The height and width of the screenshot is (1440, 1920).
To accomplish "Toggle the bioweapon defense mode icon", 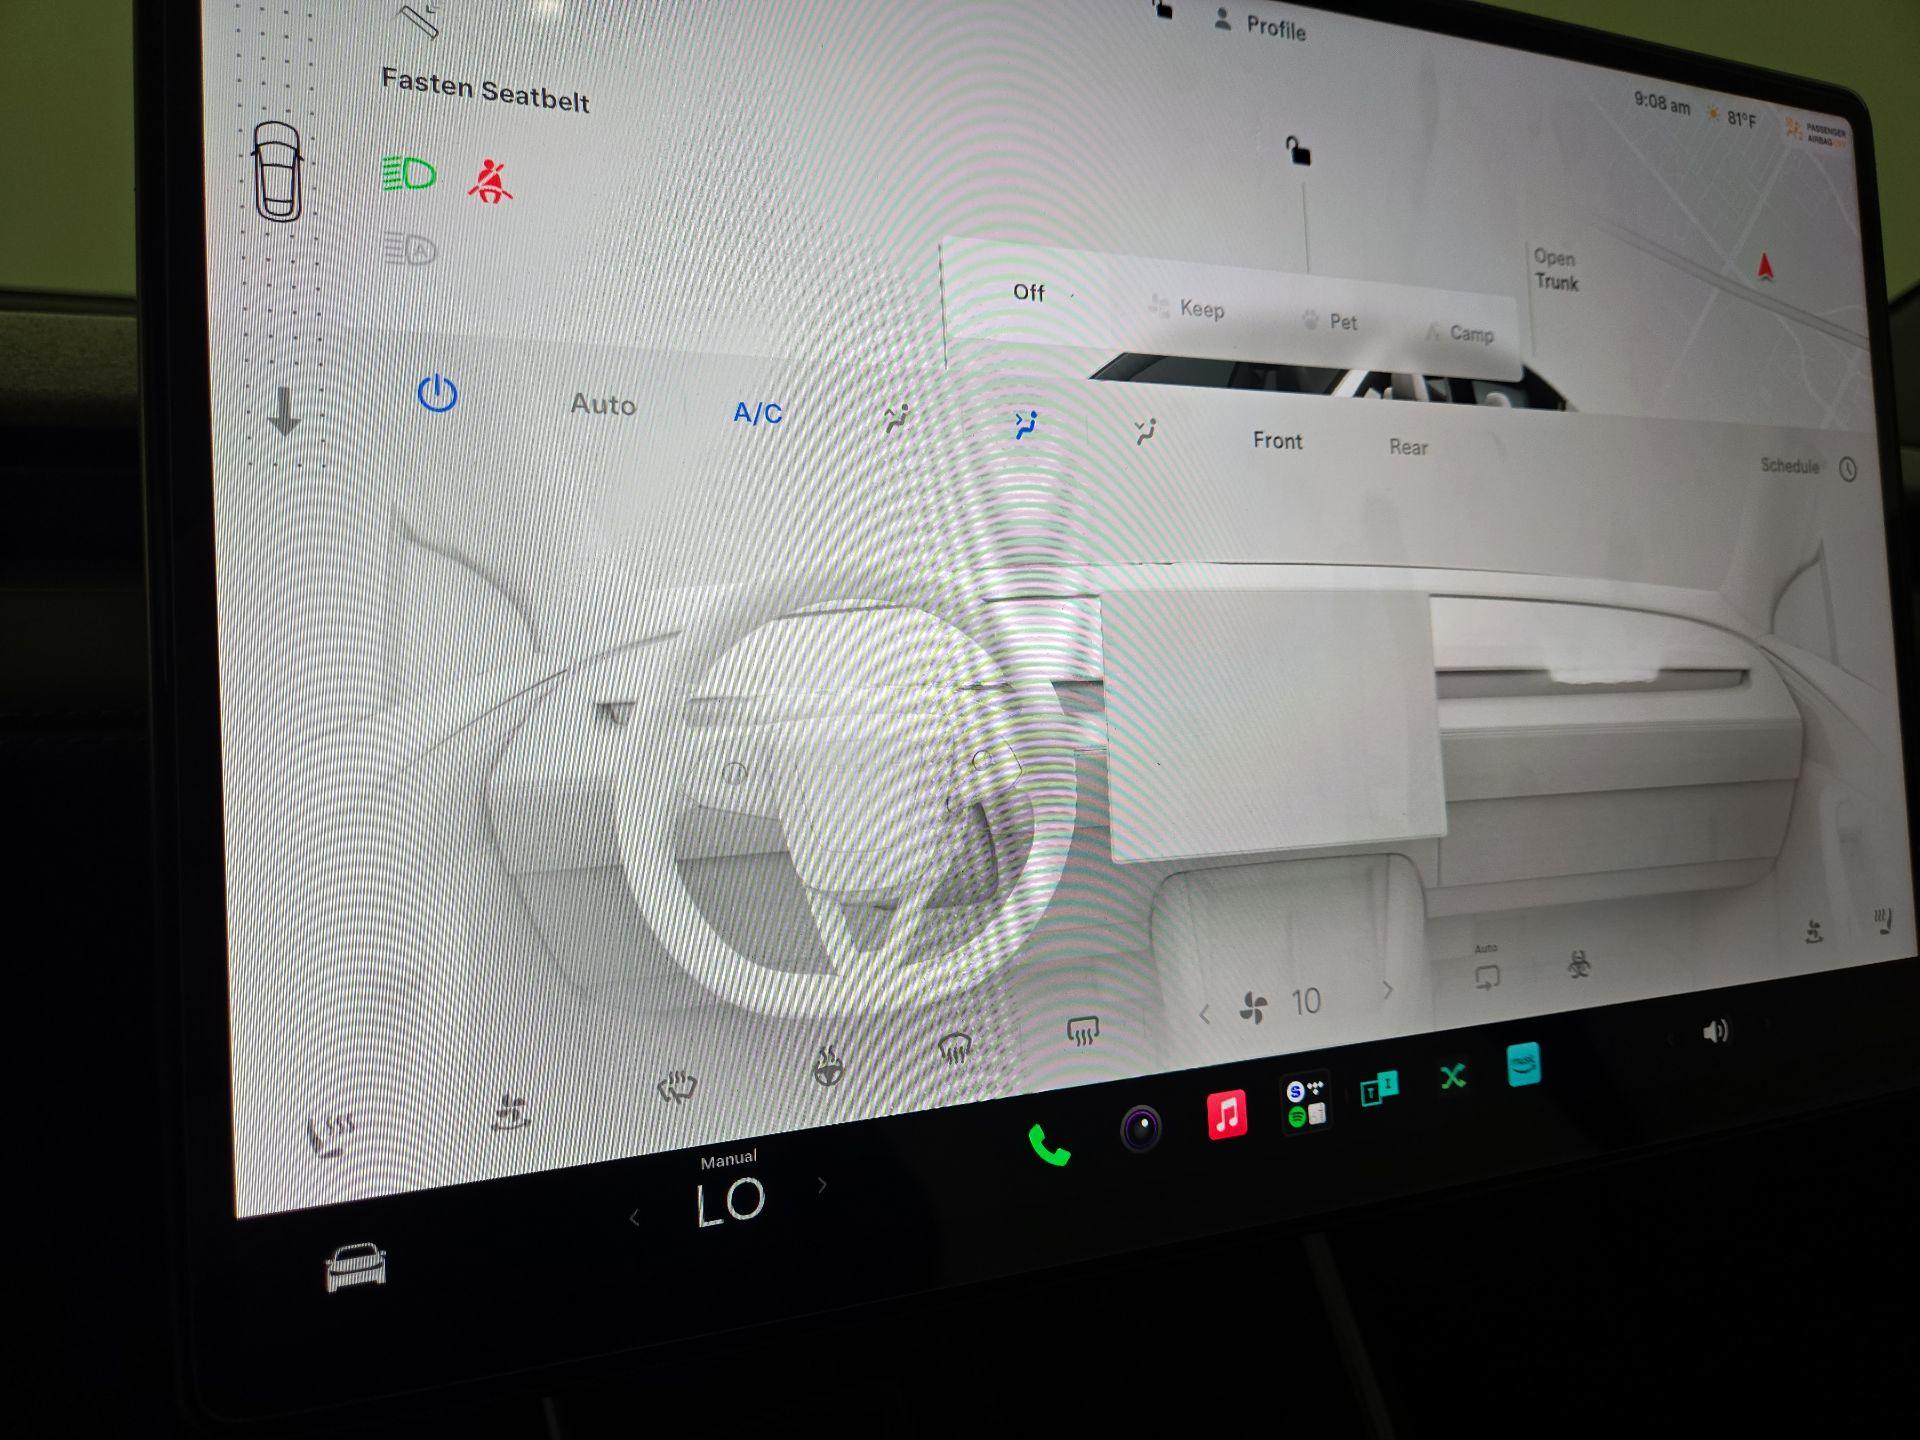I will point(1579,964).
